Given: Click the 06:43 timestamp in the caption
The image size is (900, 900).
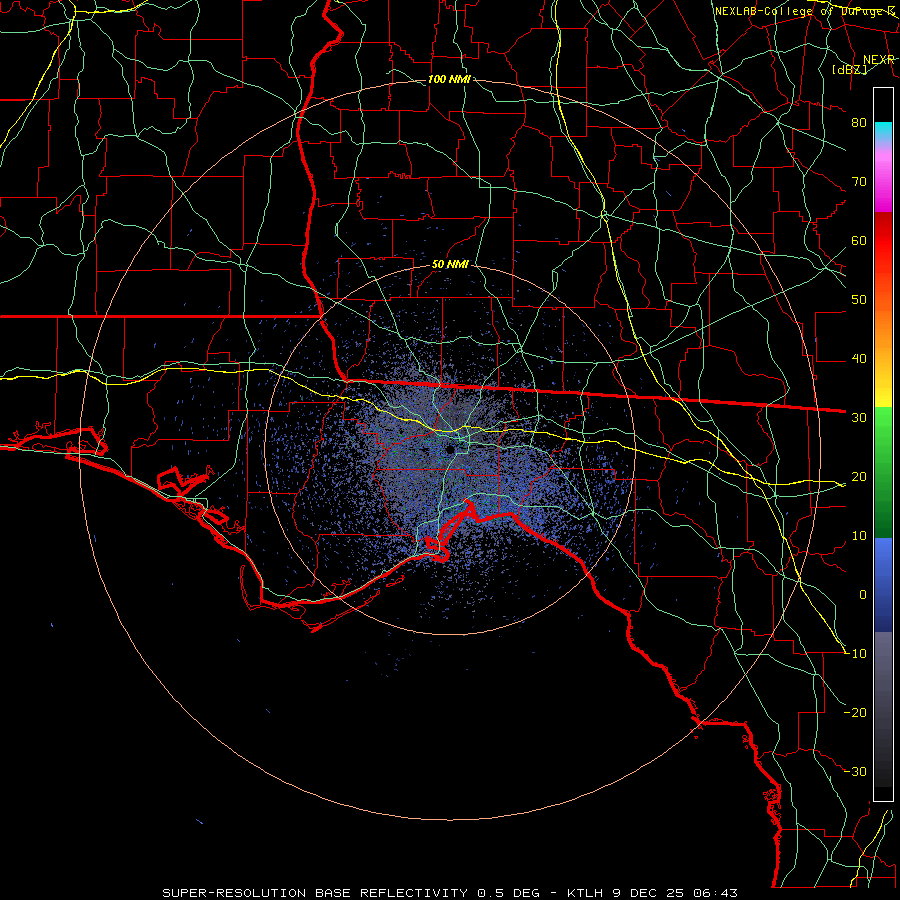Looking at the screenshot, I should point(715,893).
